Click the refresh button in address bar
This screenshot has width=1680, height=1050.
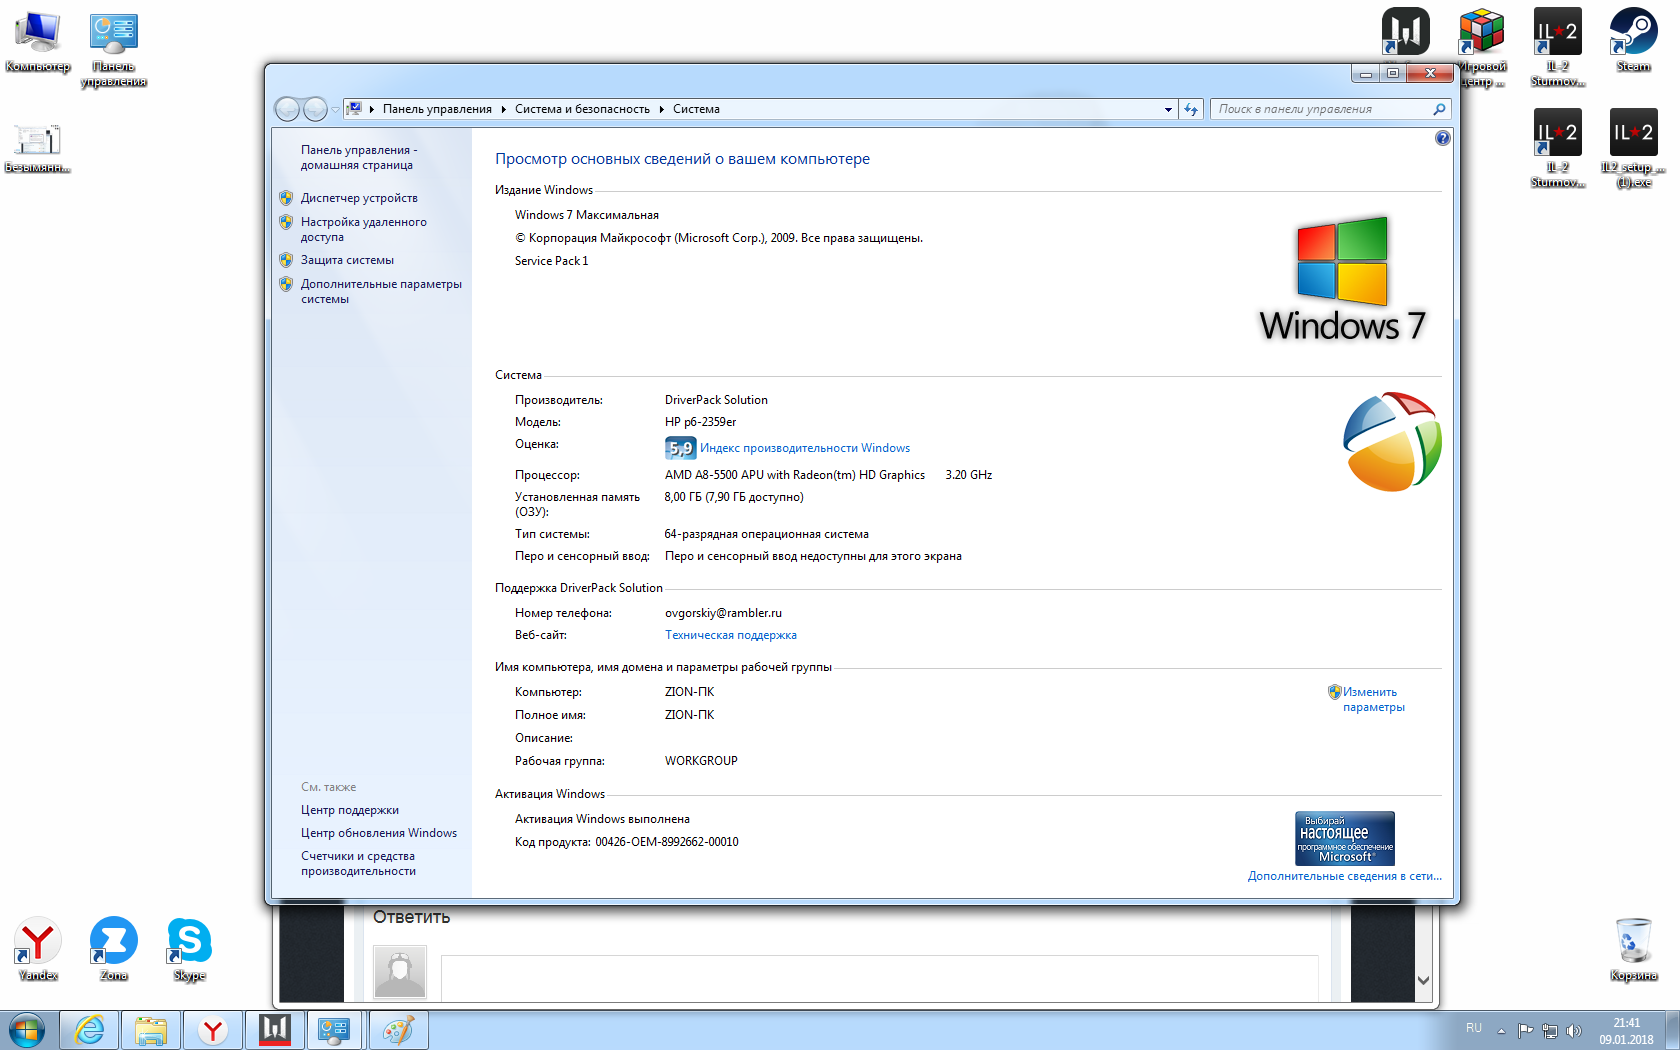[x=1191, y=109]
